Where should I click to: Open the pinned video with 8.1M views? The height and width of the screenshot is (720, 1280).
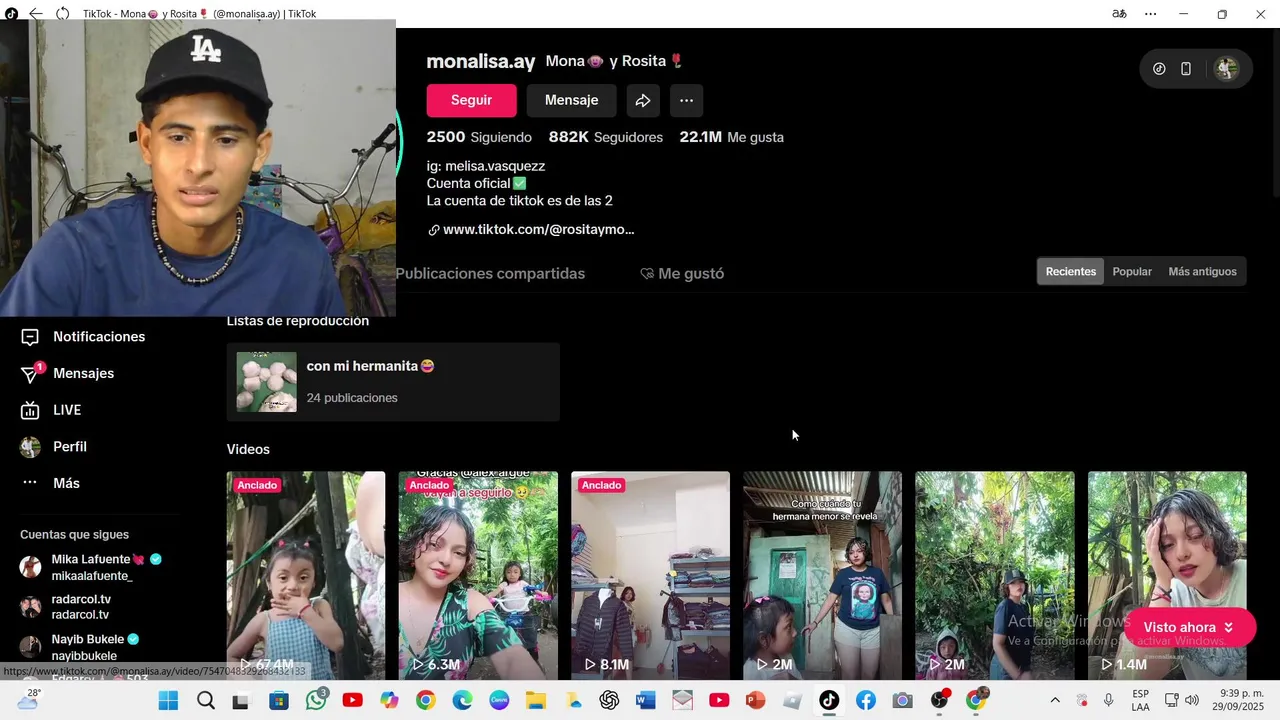click(x=650, y=576)
